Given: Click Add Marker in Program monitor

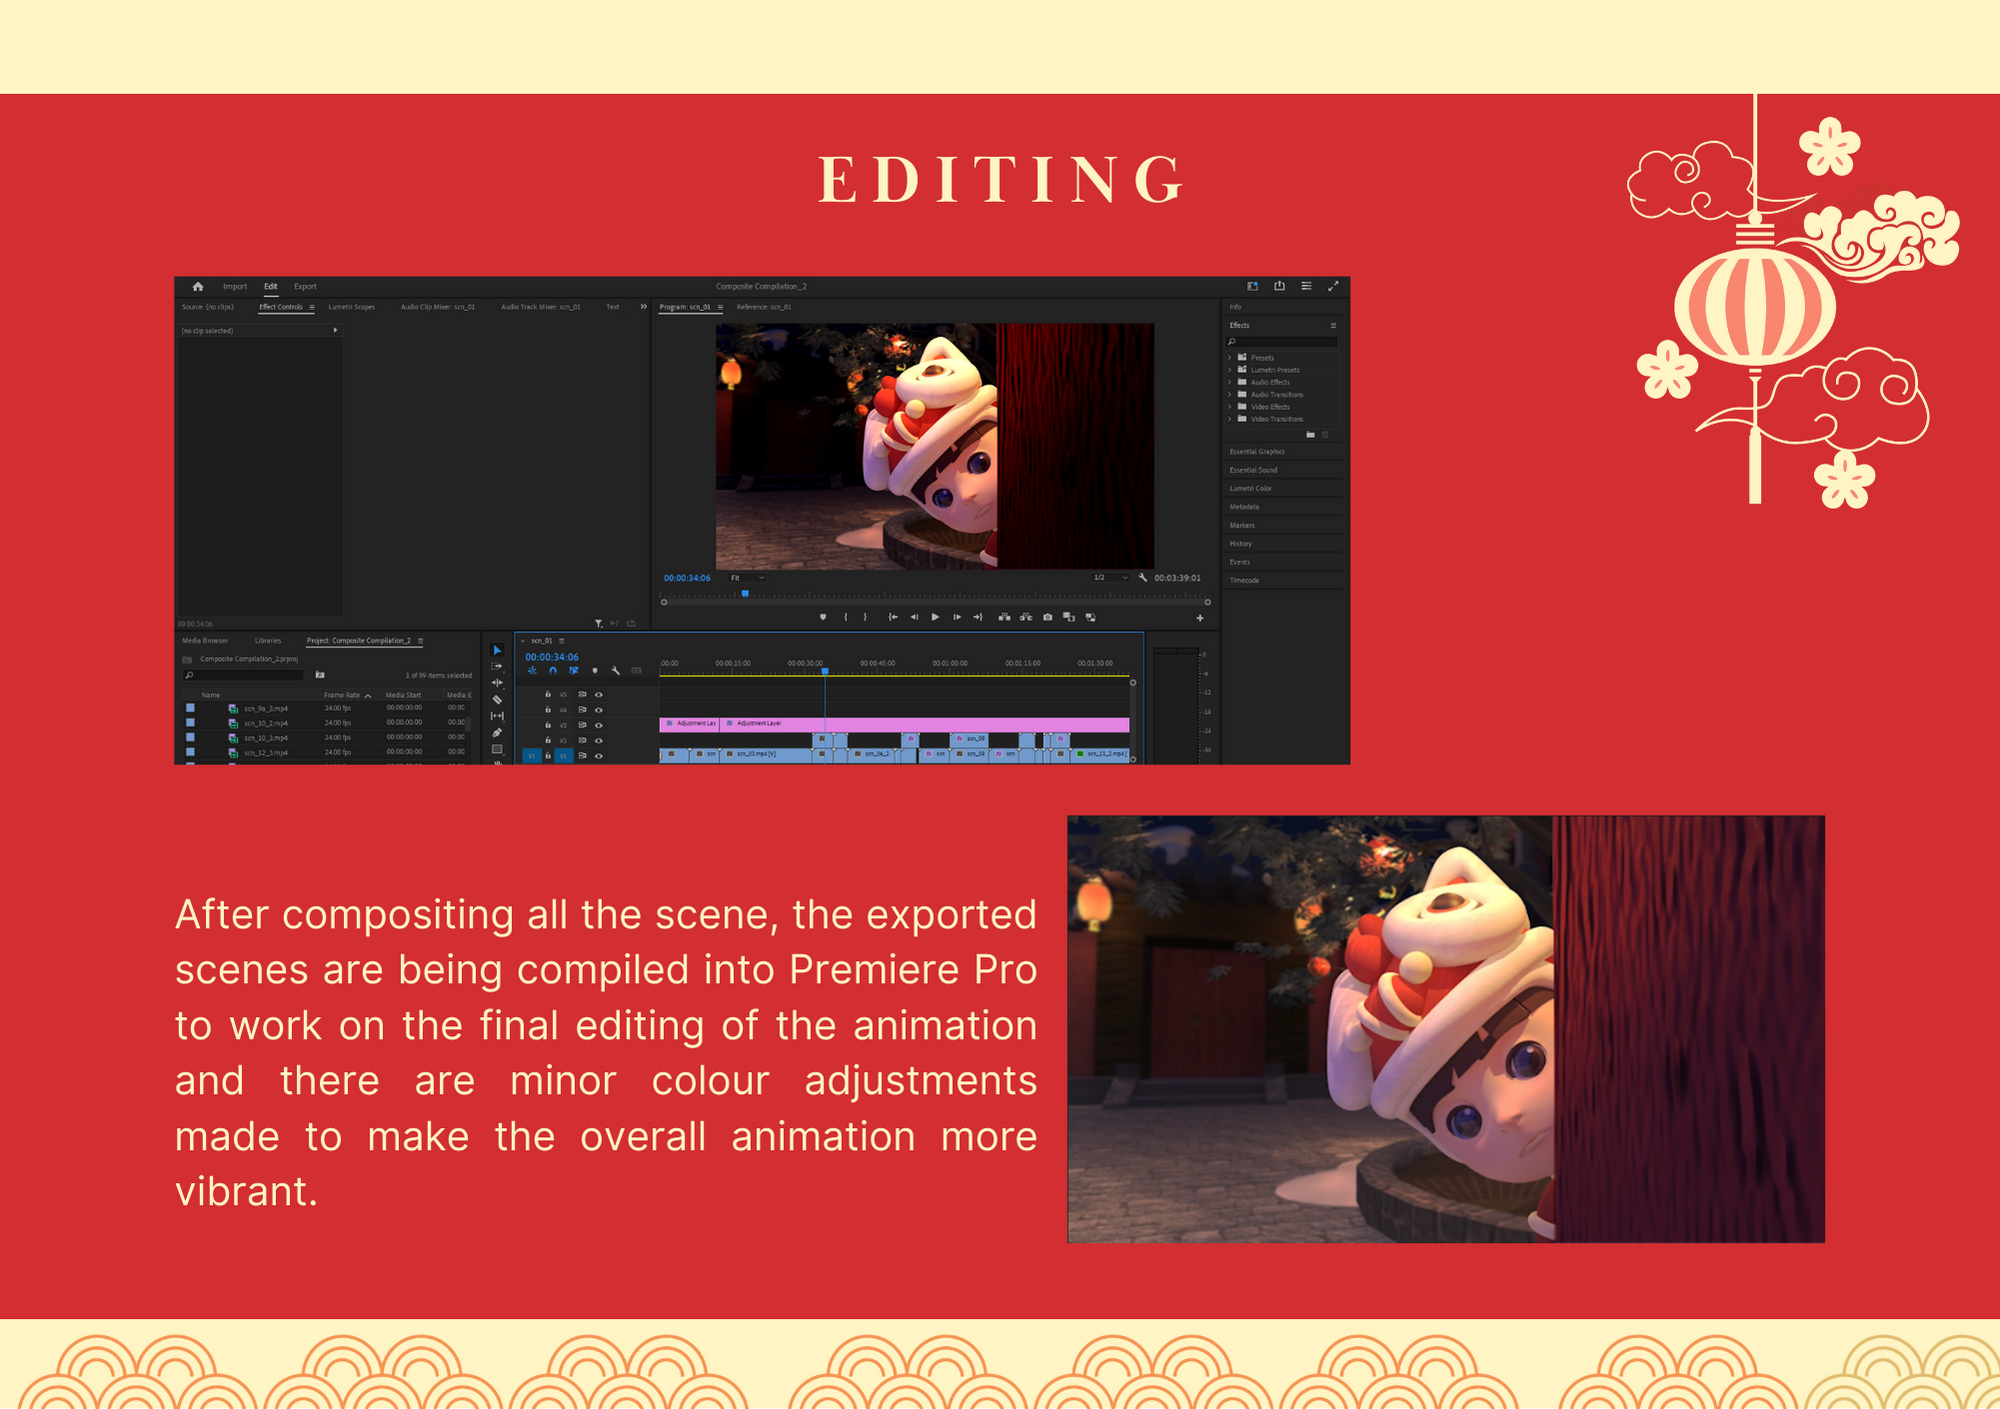Looking at the screenshot, I should [x=823, y=617].
